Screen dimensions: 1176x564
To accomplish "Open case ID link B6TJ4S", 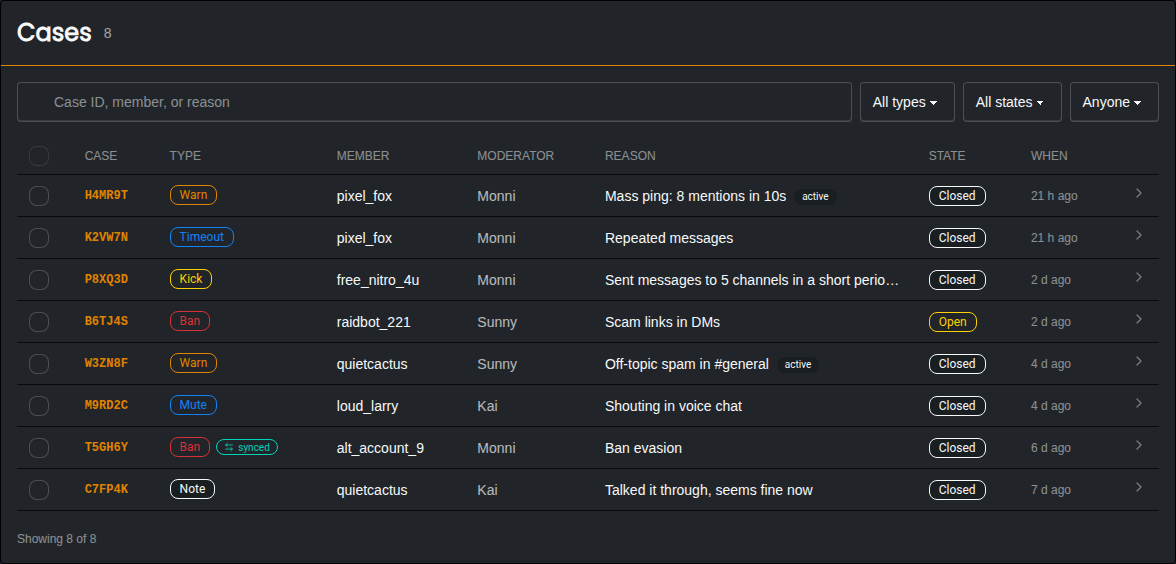I will [106, 321].
